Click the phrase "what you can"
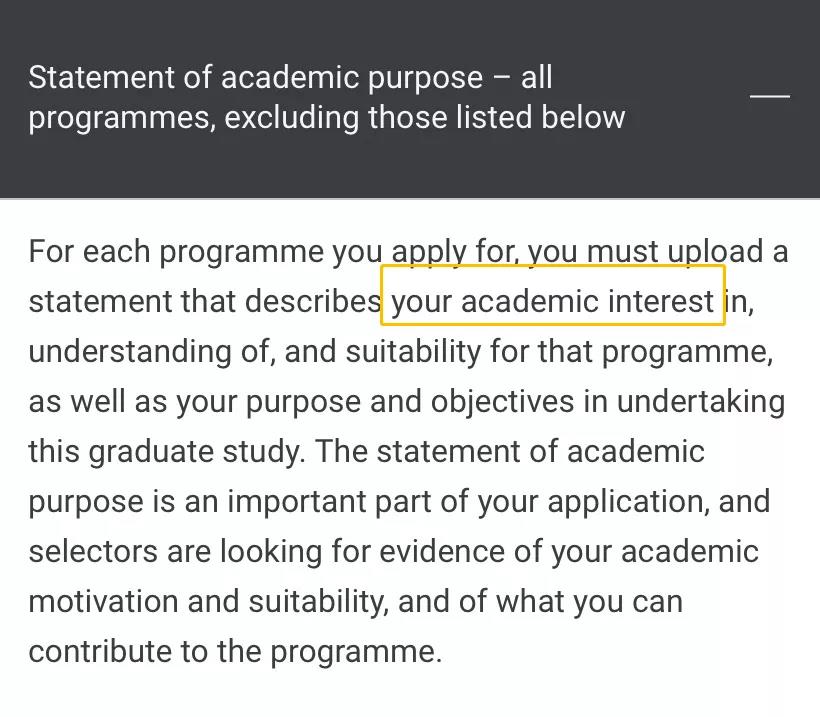 (589, 602)
